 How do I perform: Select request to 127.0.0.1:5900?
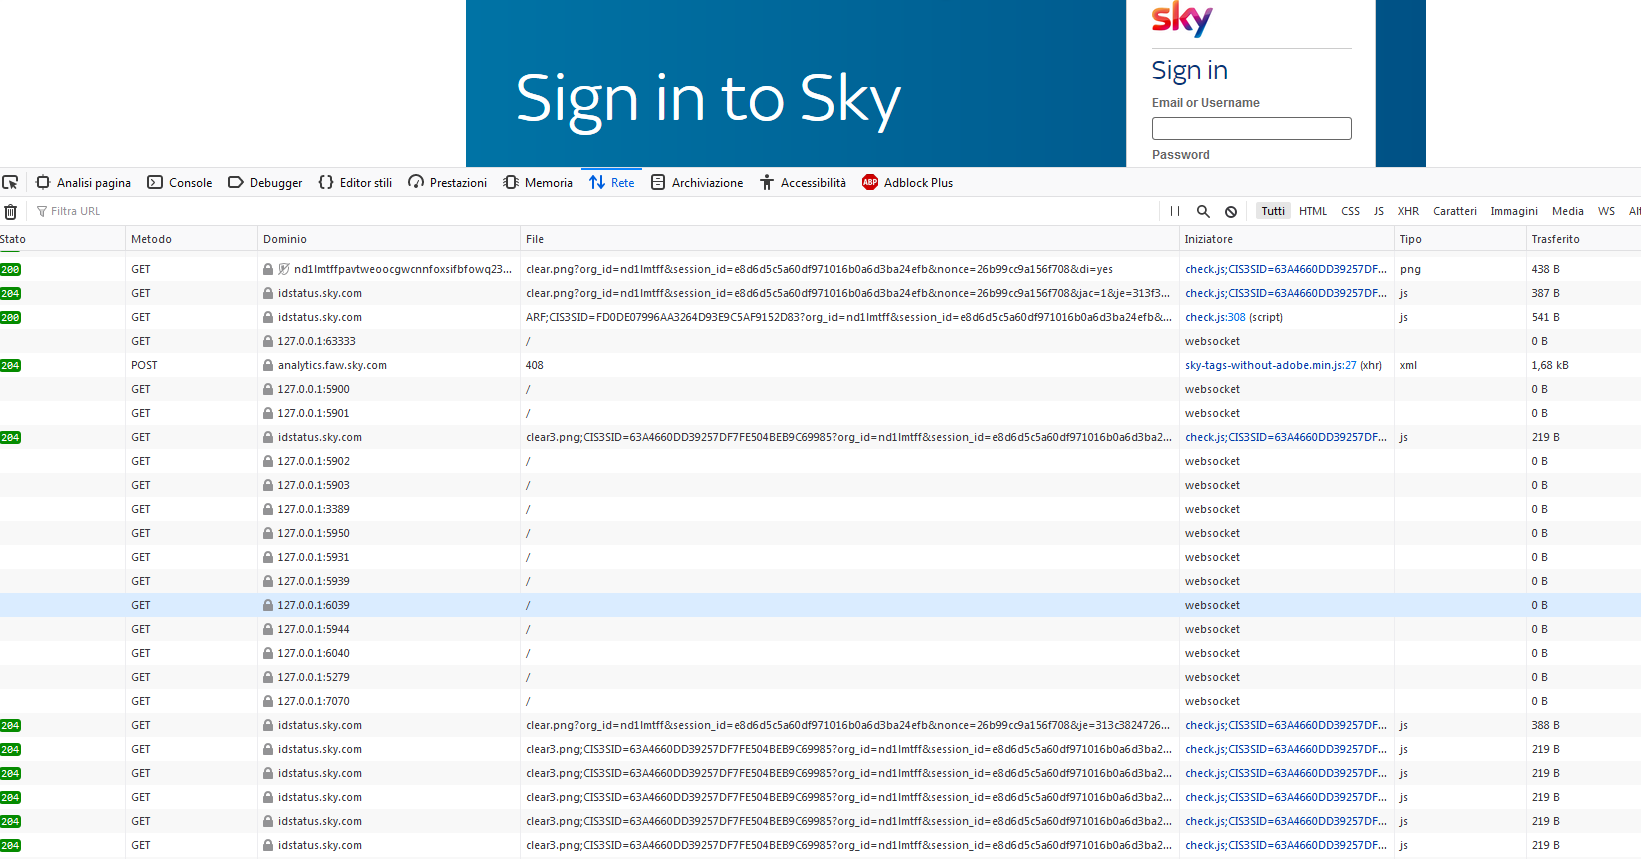point(820,389)
